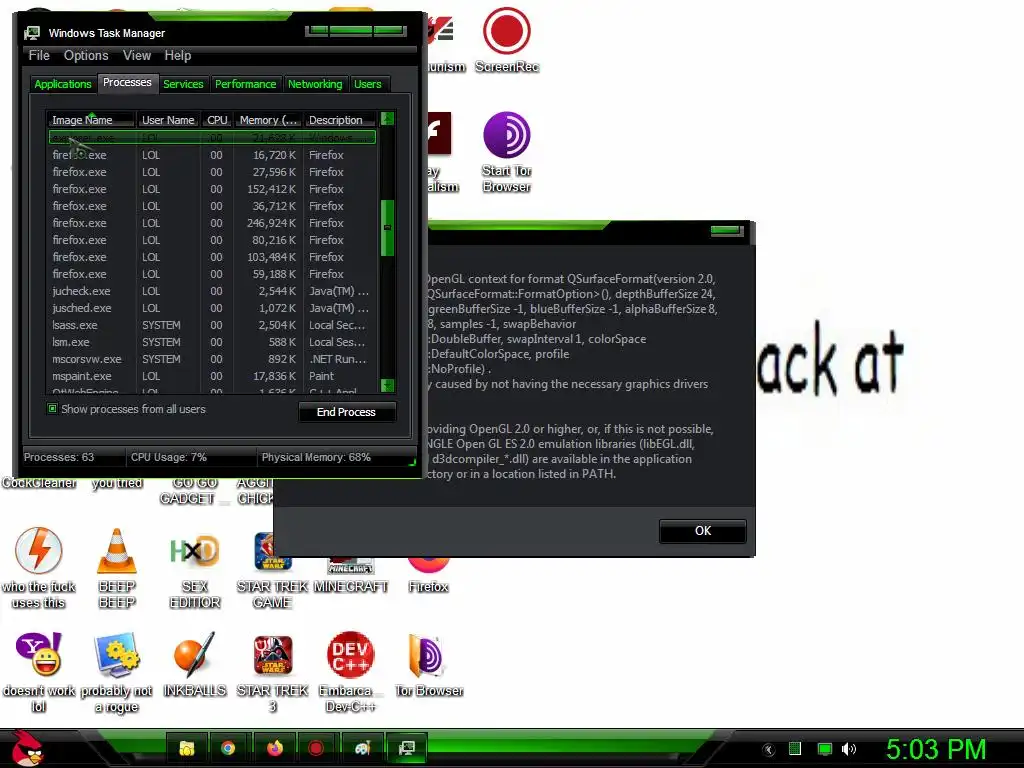Image resolution: width=1024 pixels, height=768 pixels.
Task: Select the lsass.exe process row
Action: coord(212,325)
